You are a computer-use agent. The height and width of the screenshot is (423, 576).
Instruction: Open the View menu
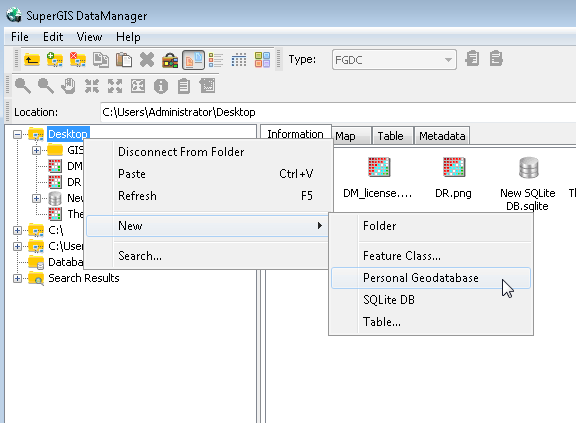click(89, 37)
